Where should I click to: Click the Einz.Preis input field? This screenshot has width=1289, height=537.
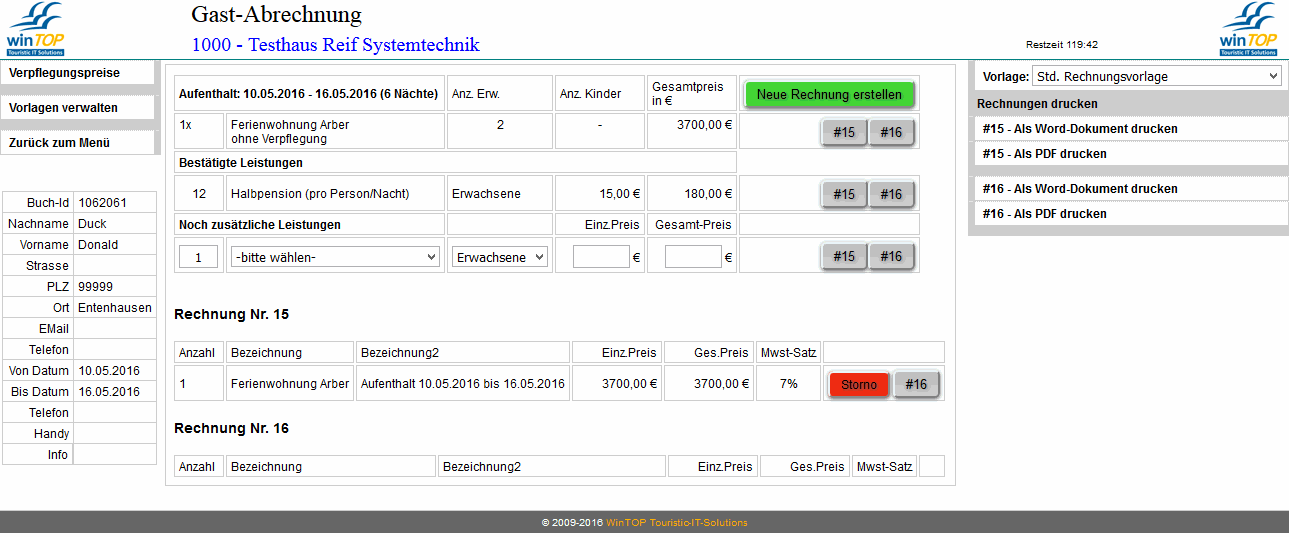click(601, 257)
